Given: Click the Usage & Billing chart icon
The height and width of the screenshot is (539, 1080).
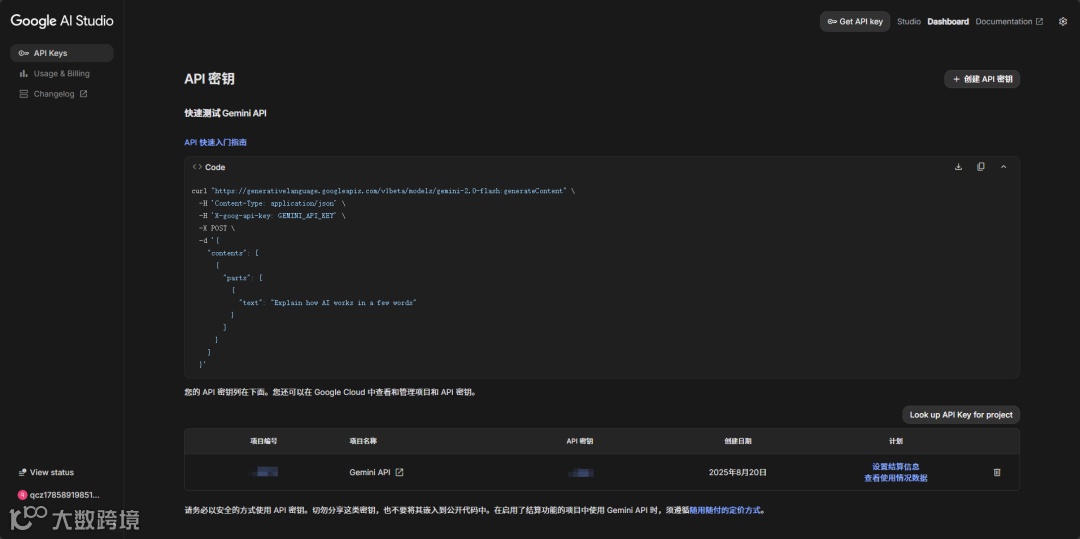Looking at the screenshot, I should click(x=23, y=74).
